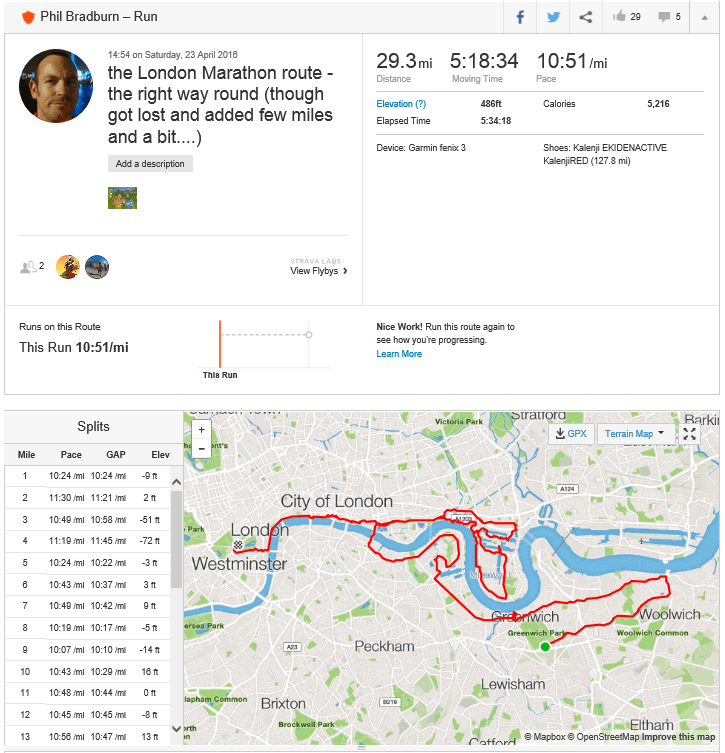Screen dimensions: 725x753
Task: Click Elevation help link
Action: click(401, 104)
